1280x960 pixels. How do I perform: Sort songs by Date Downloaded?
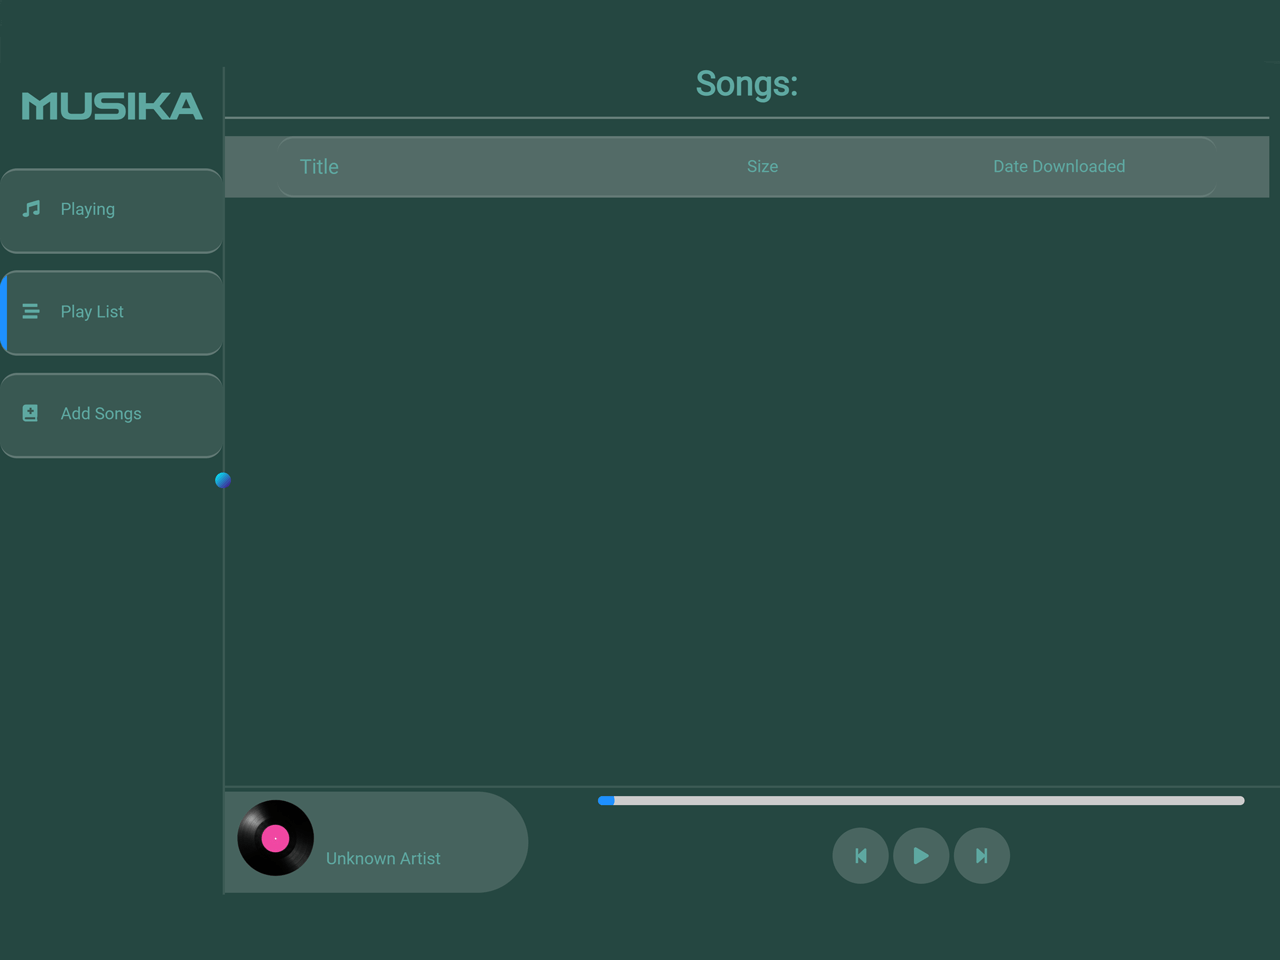(1059, 166)
